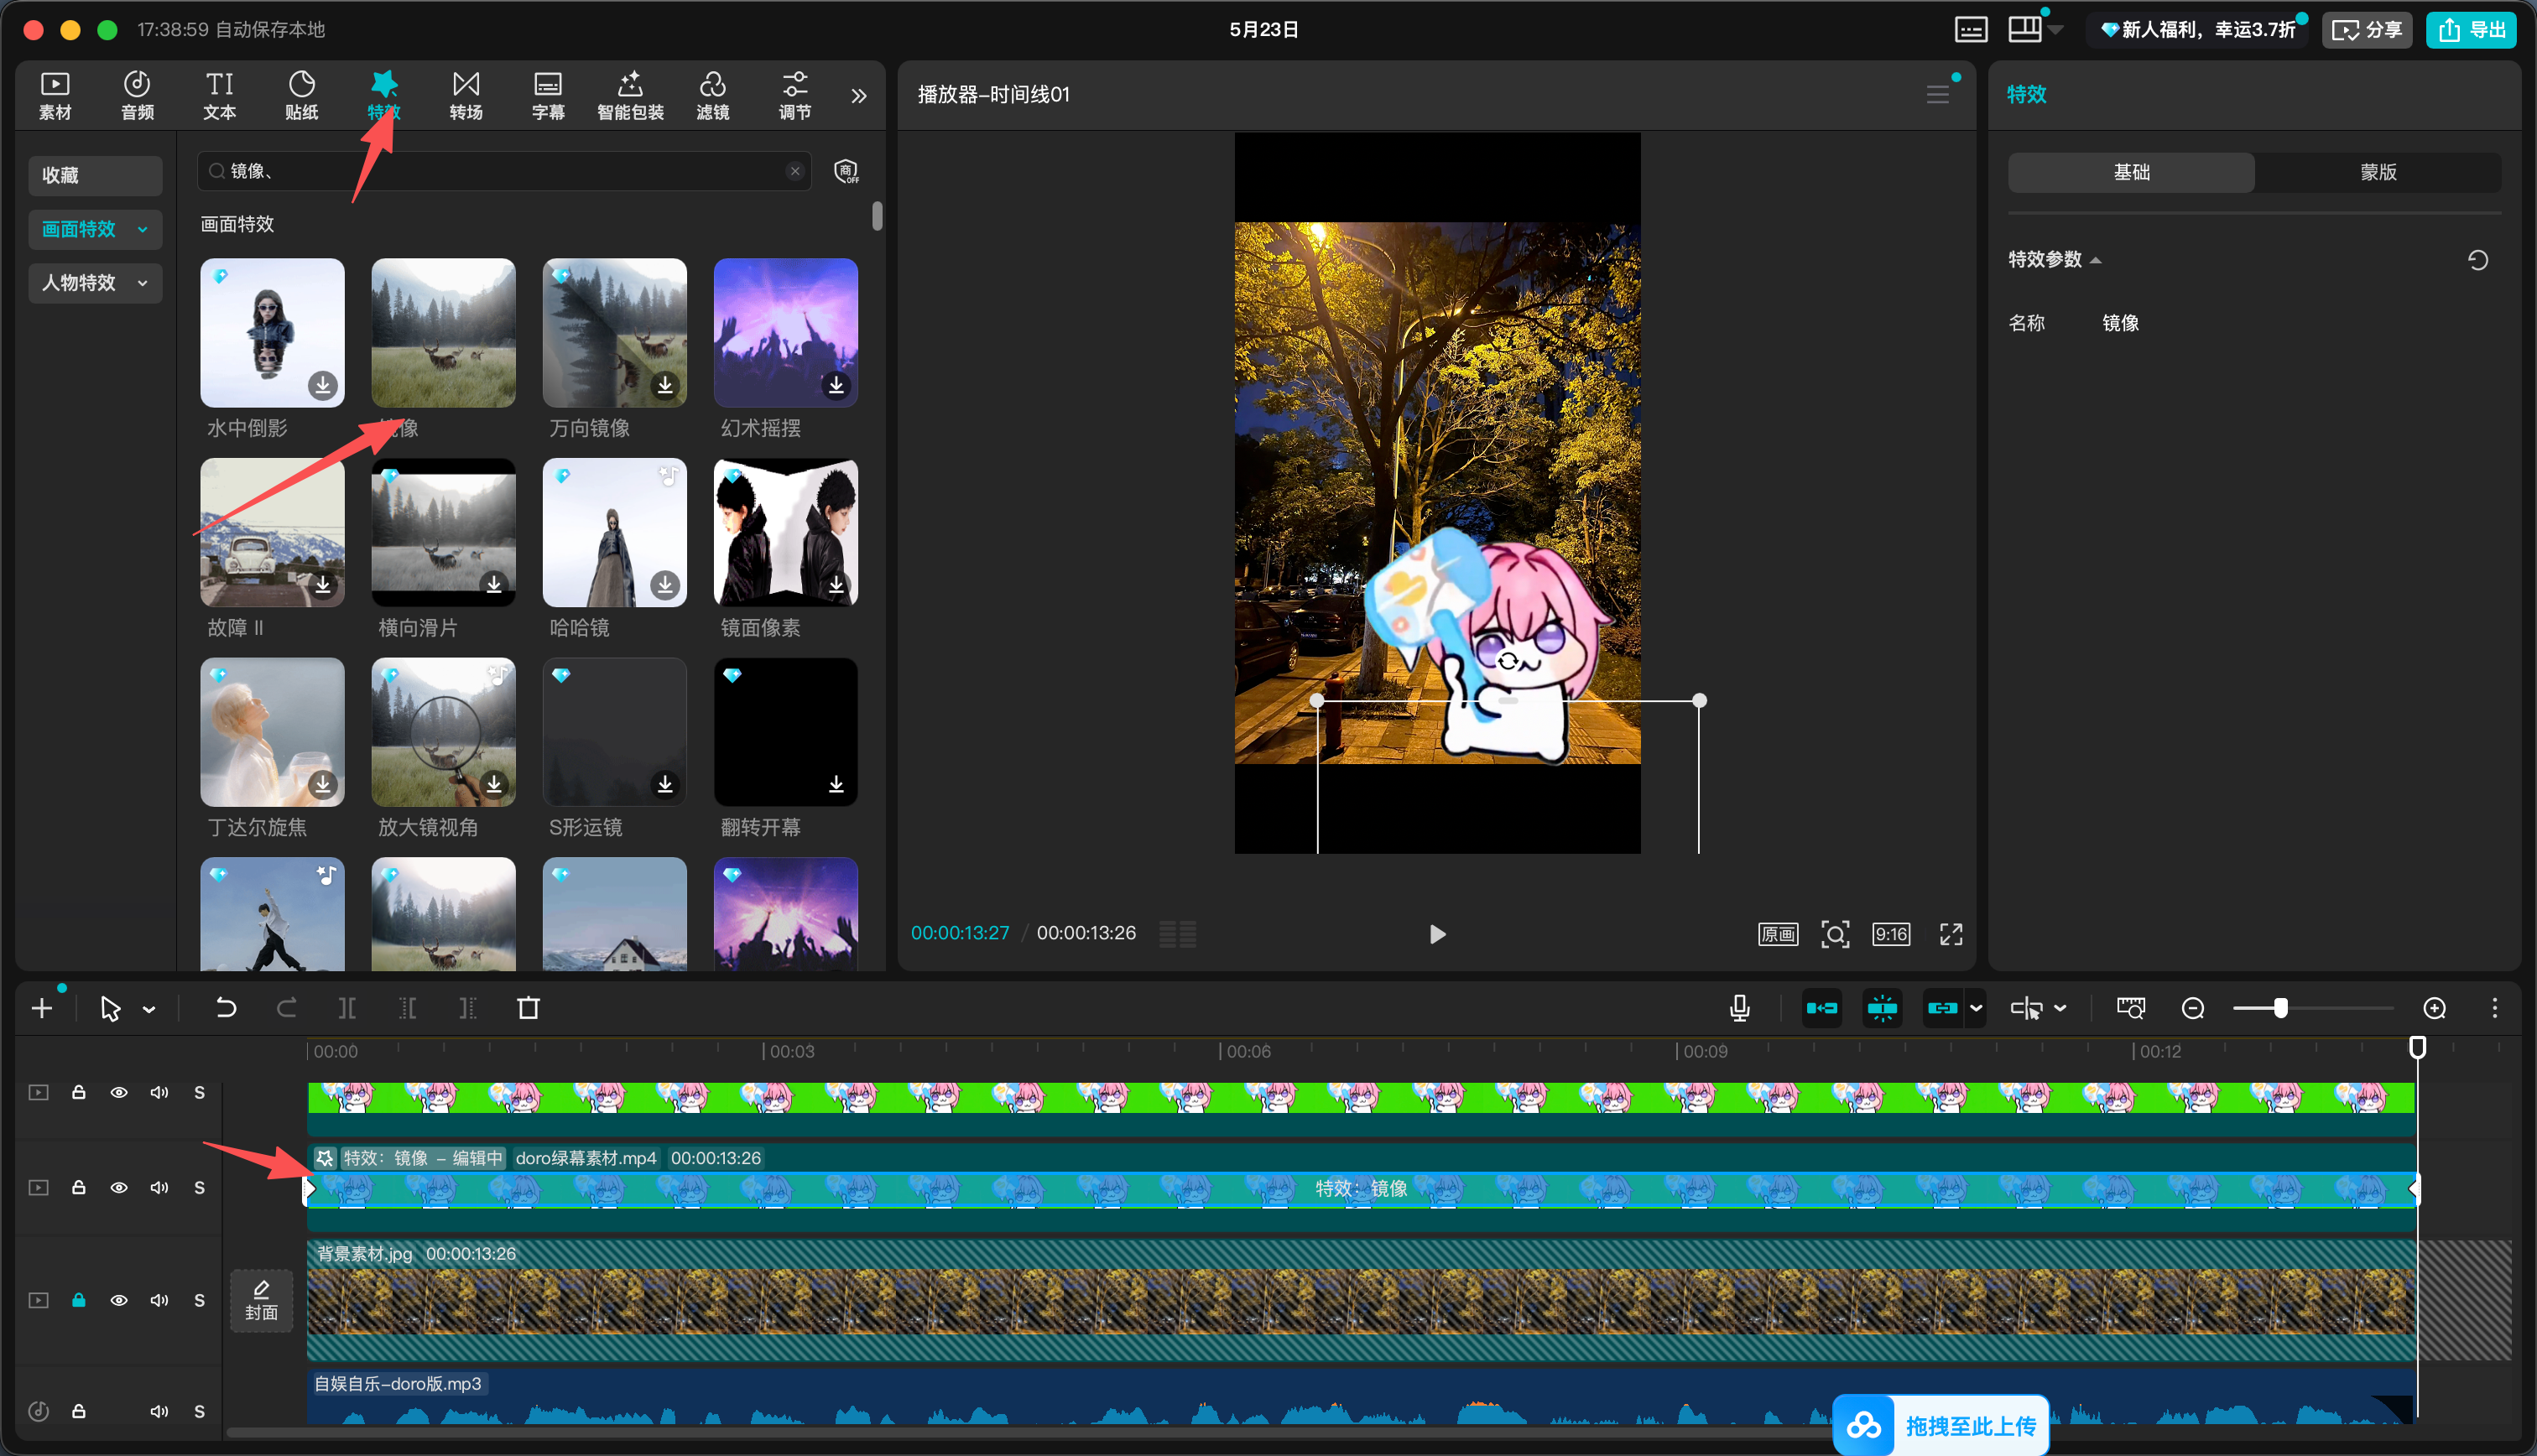Start voiceover recording with microphone
Screen dimensions: 2537x1456
click(x=1739, y=1008)
